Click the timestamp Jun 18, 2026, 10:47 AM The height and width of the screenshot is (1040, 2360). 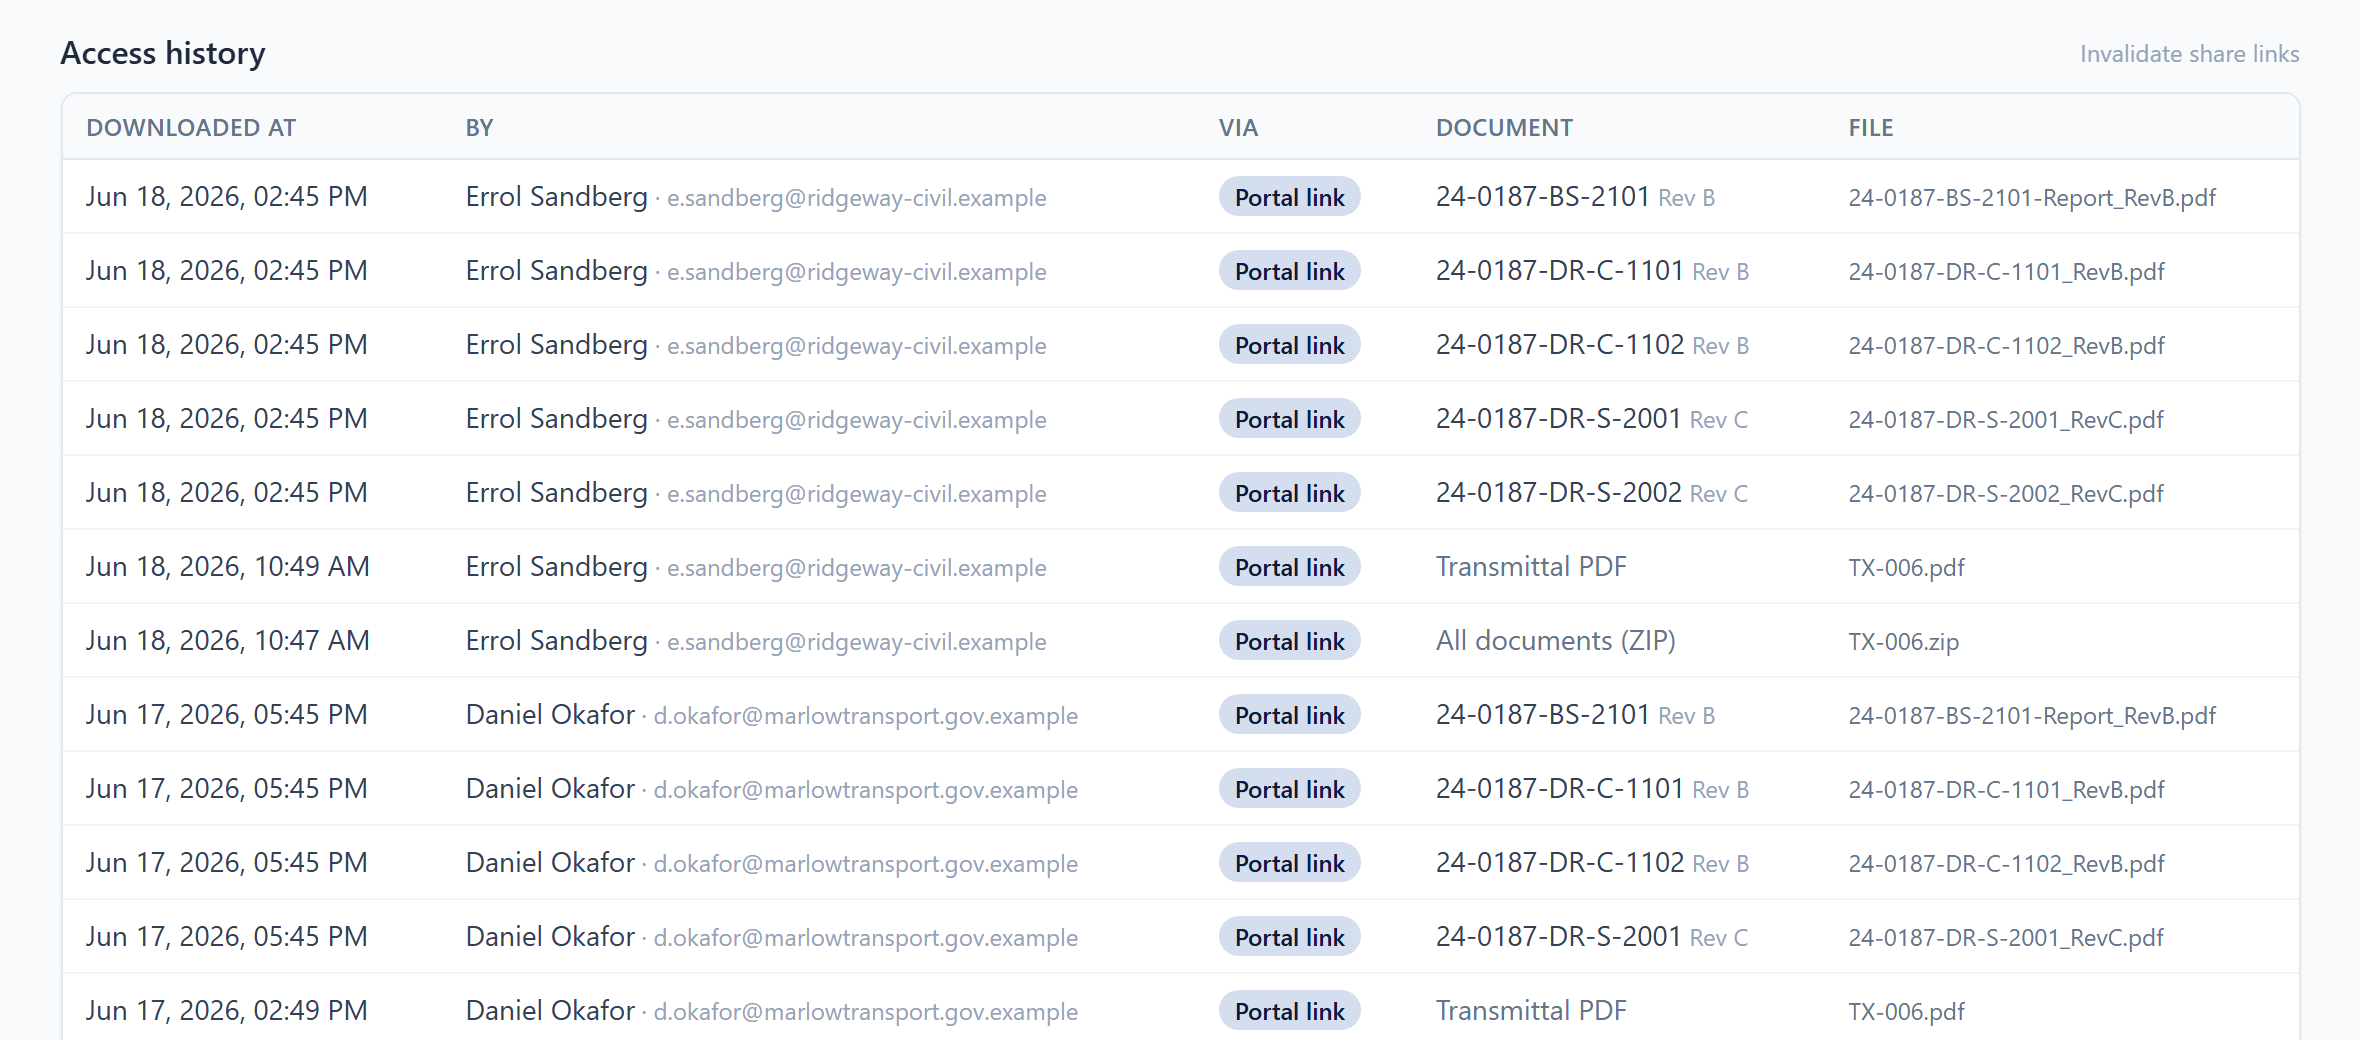click(228, 641)
